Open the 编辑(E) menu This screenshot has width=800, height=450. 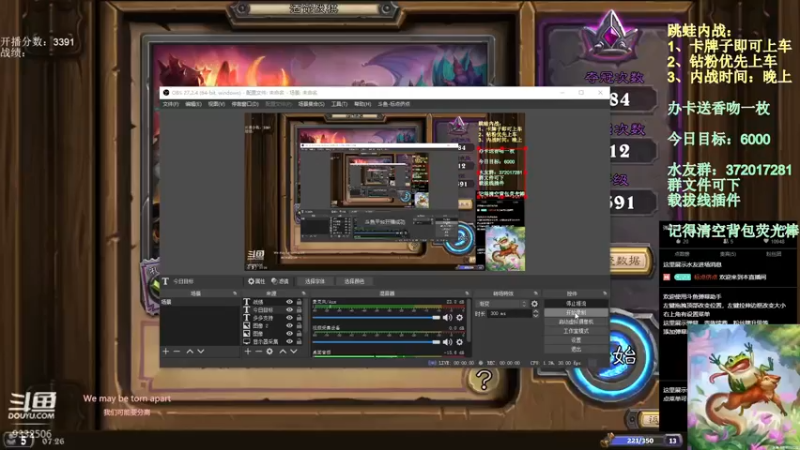[193, 104]
